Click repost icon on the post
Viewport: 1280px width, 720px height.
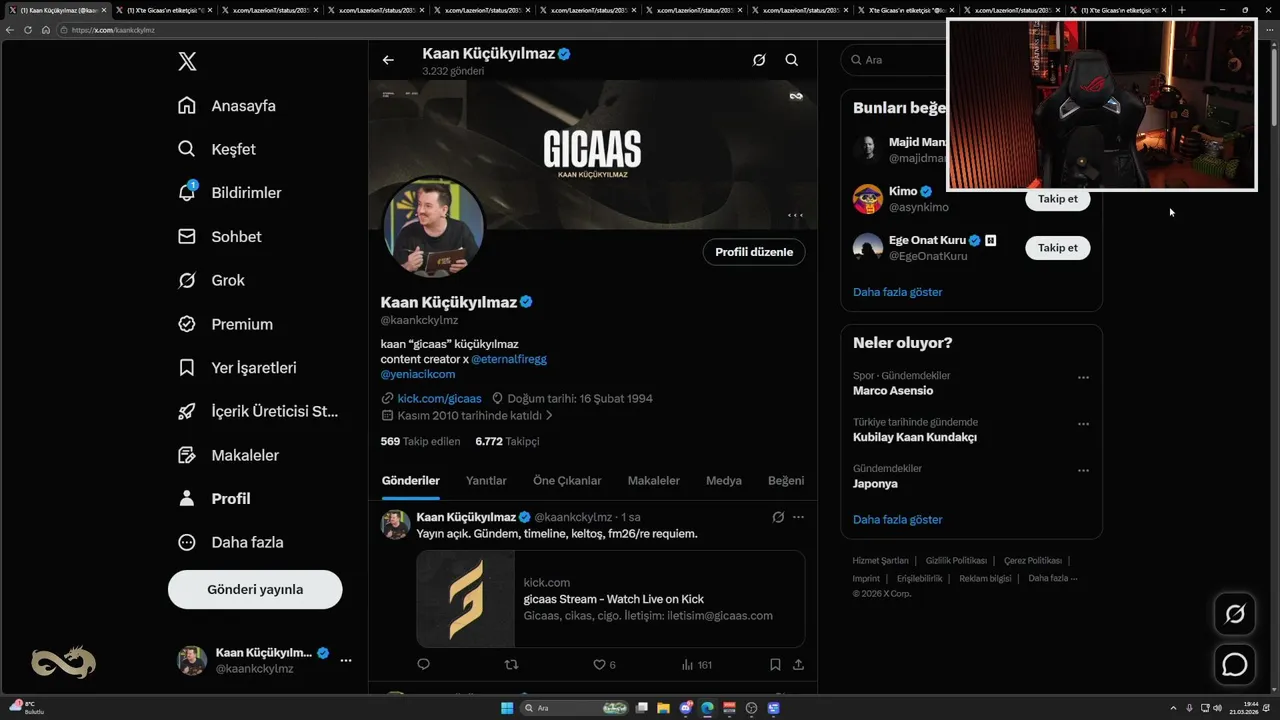[x=511, y=664]
